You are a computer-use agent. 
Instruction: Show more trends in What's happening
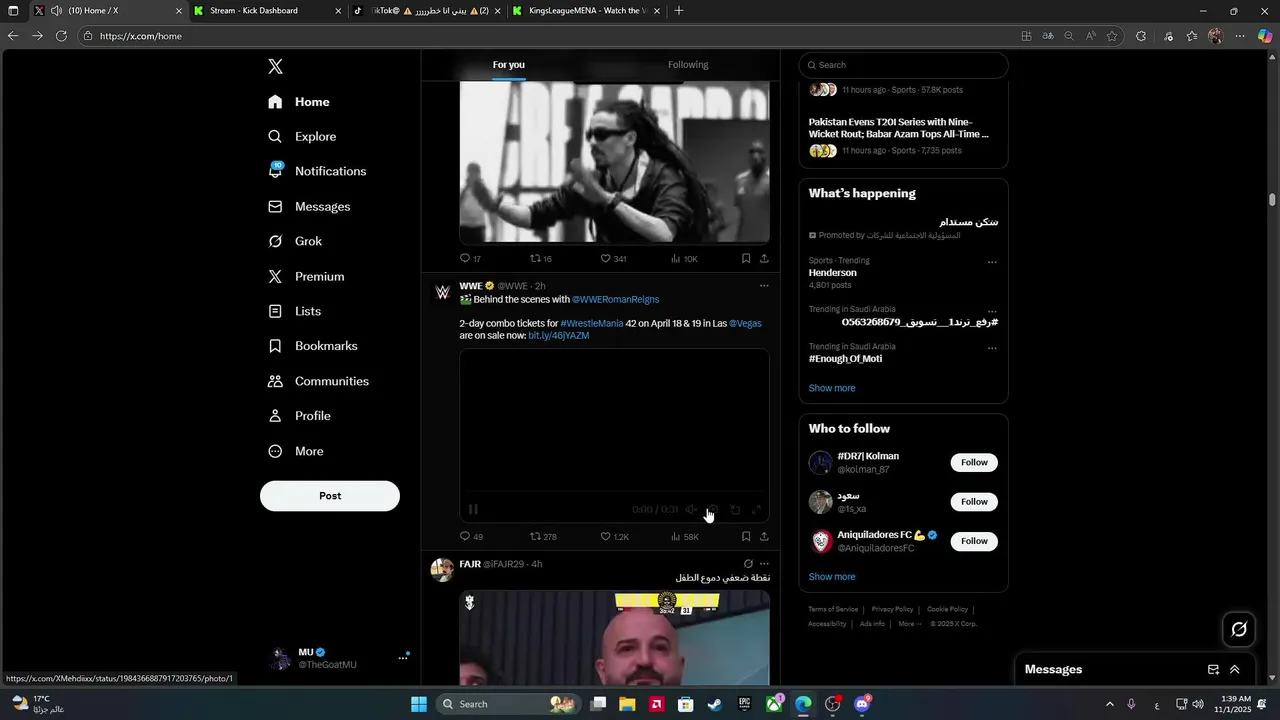(x=832, y=388)
